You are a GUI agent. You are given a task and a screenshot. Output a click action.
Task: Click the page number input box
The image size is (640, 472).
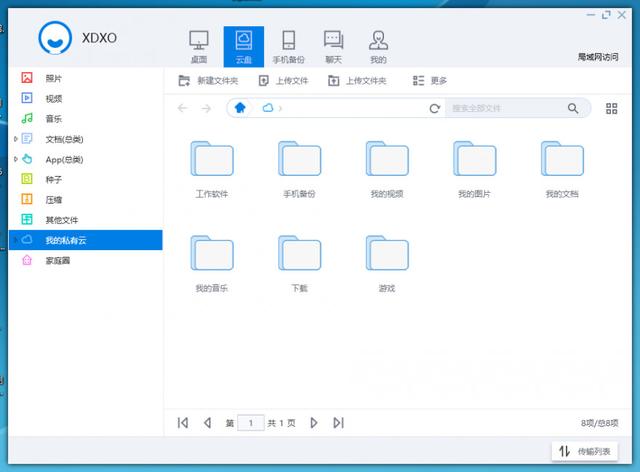click(251, 423)
